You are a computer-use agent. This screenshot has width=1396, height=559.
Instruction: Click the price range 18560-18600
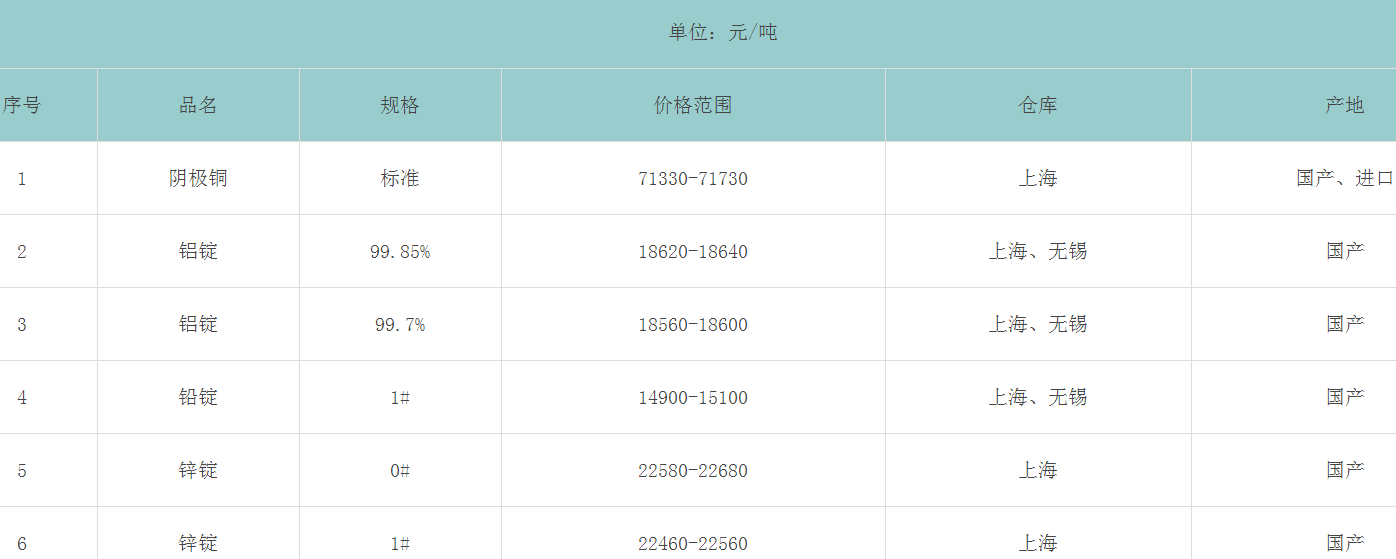point(693,325)
